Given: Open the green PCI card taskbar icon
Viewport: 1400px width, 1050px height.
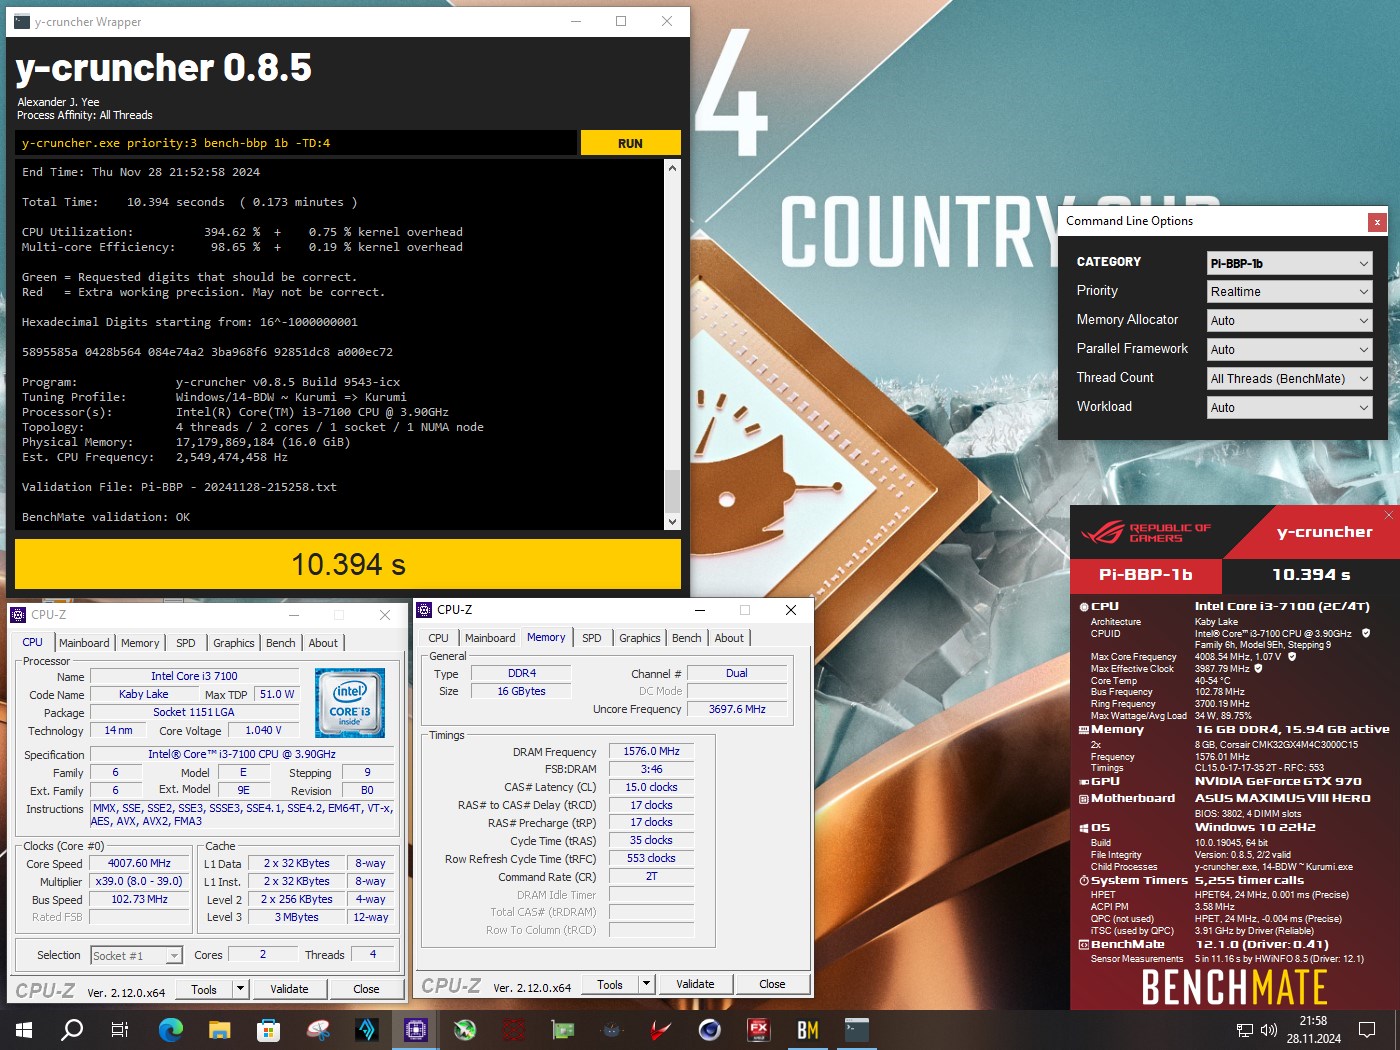Looking at the screenshot, I should pos(563,1029).
